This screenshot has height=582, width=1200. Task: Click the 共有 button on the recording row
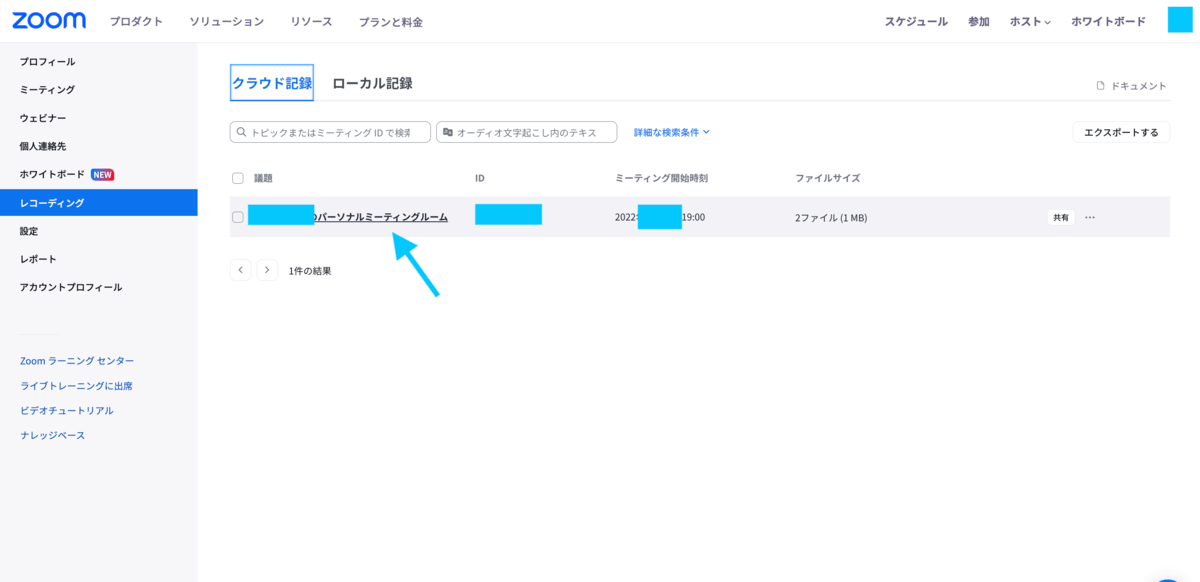pos(1060,216)
